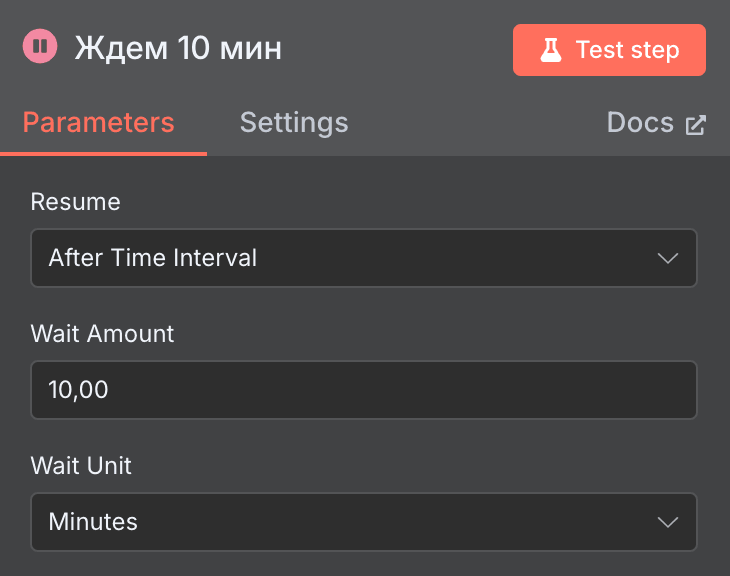Click blank tab bar space before Docs

480,123
